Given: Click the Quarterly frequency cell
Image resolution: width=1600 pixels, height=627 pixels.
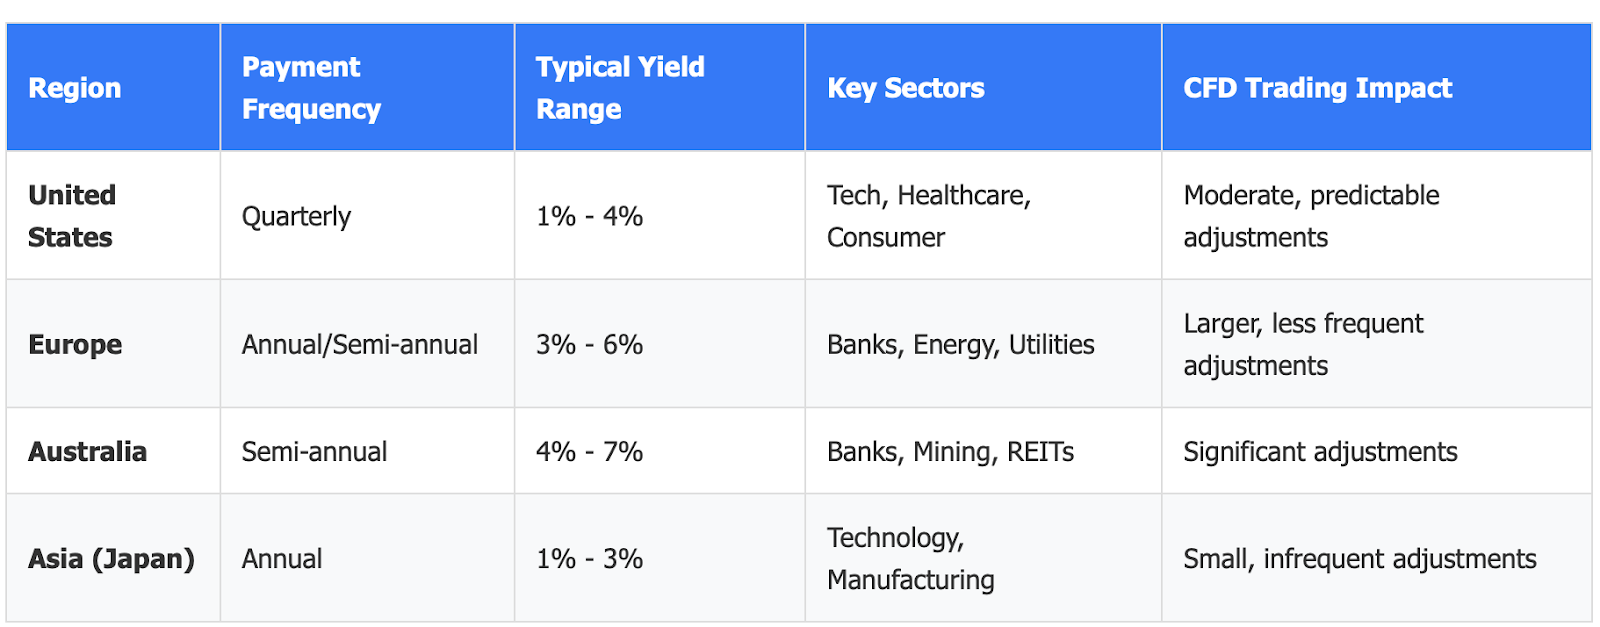Looking at the screenshot, I should tap(296, 216).
